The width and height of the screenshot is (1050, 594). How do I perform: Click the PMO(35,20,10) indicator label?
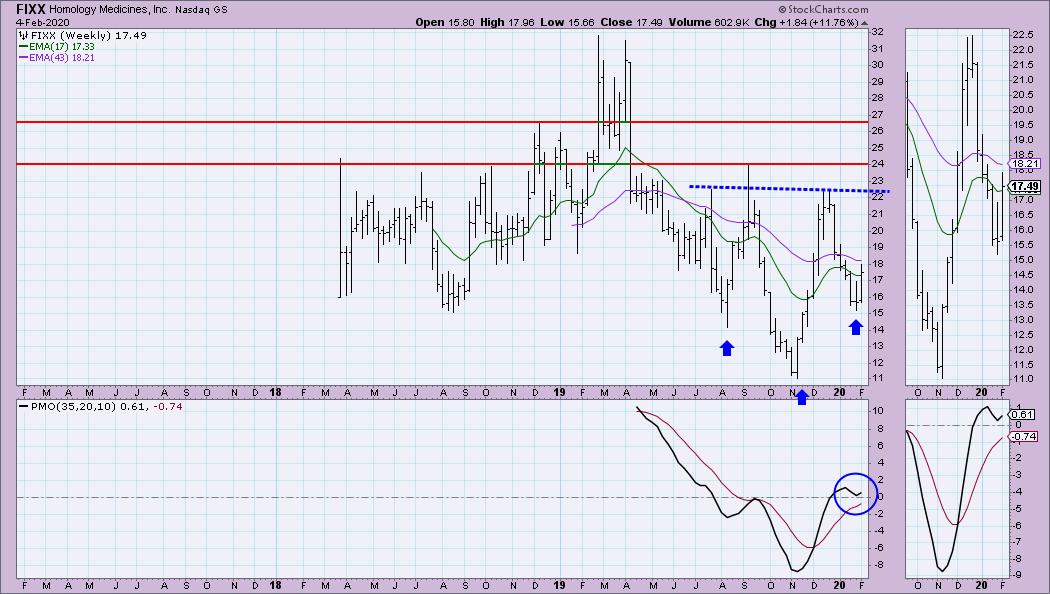coord(74,406)
